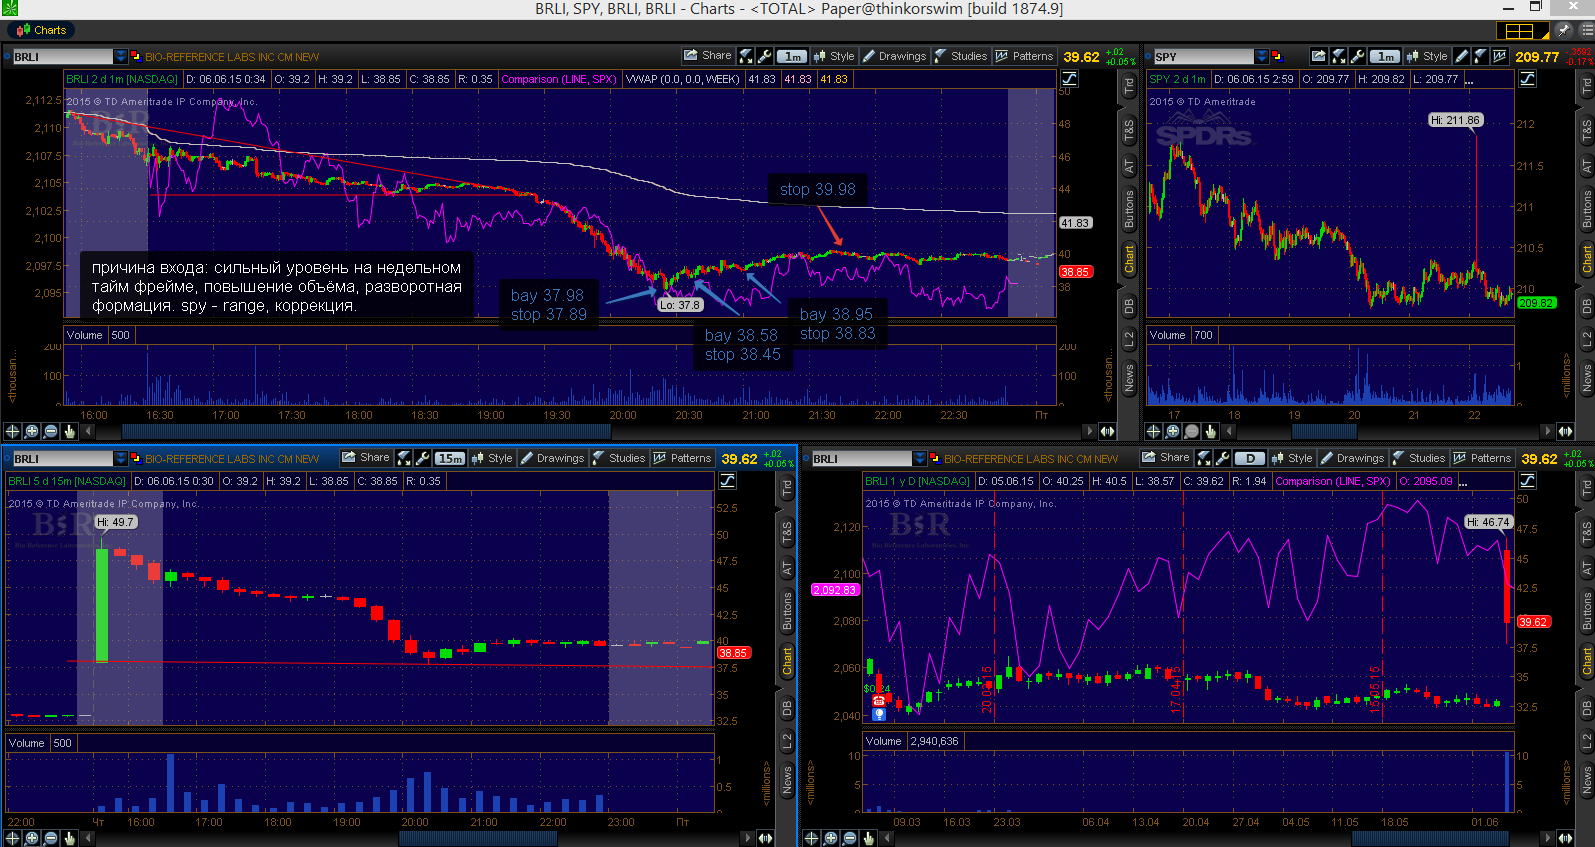Image resolution: width=1595 pixels, height=847 pixels.
Task: Open symbol dropdown in bottom-right daily chart
Action: coord(920,459)
